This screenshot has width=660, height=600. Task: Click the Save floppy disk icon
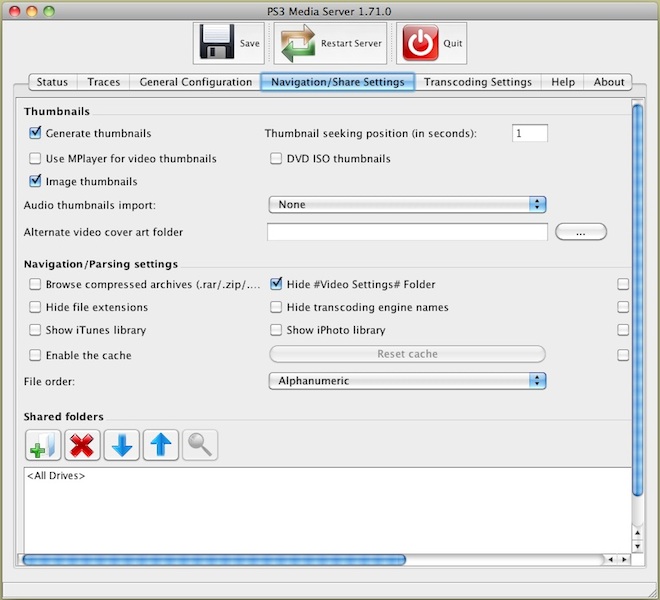[x=217, y=44]
